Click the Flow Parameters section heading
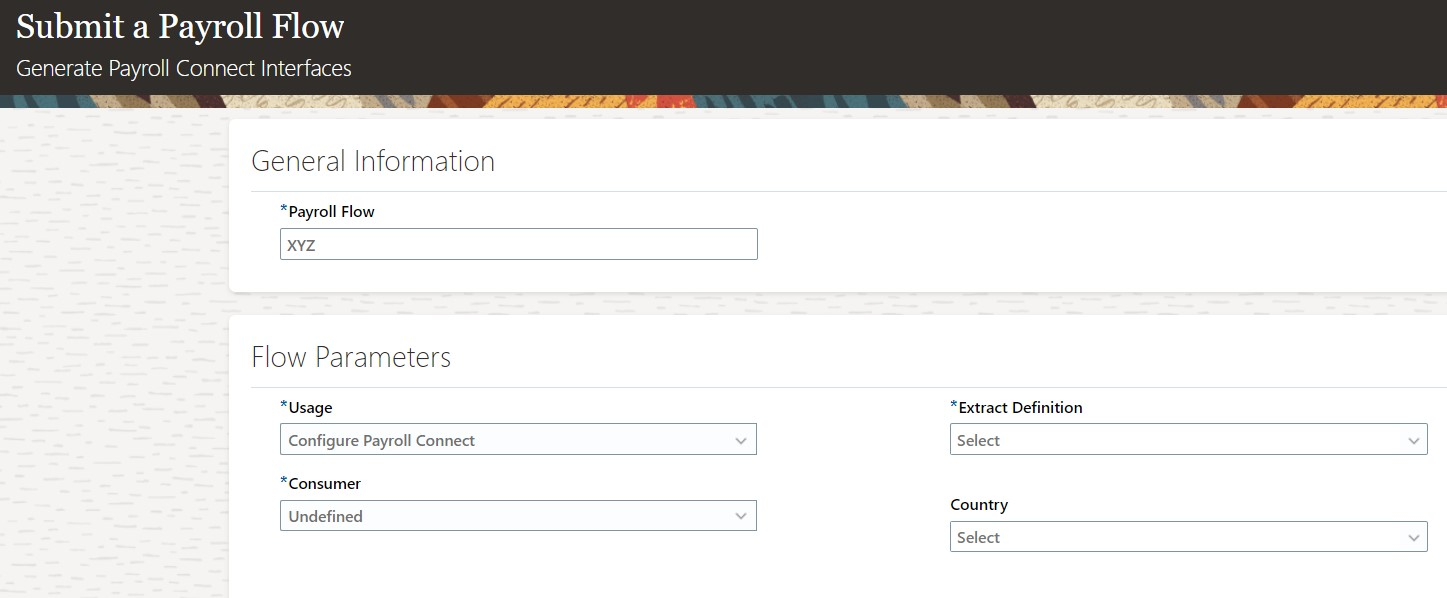This screenshot has width=1447, height=598. point(351,357)
